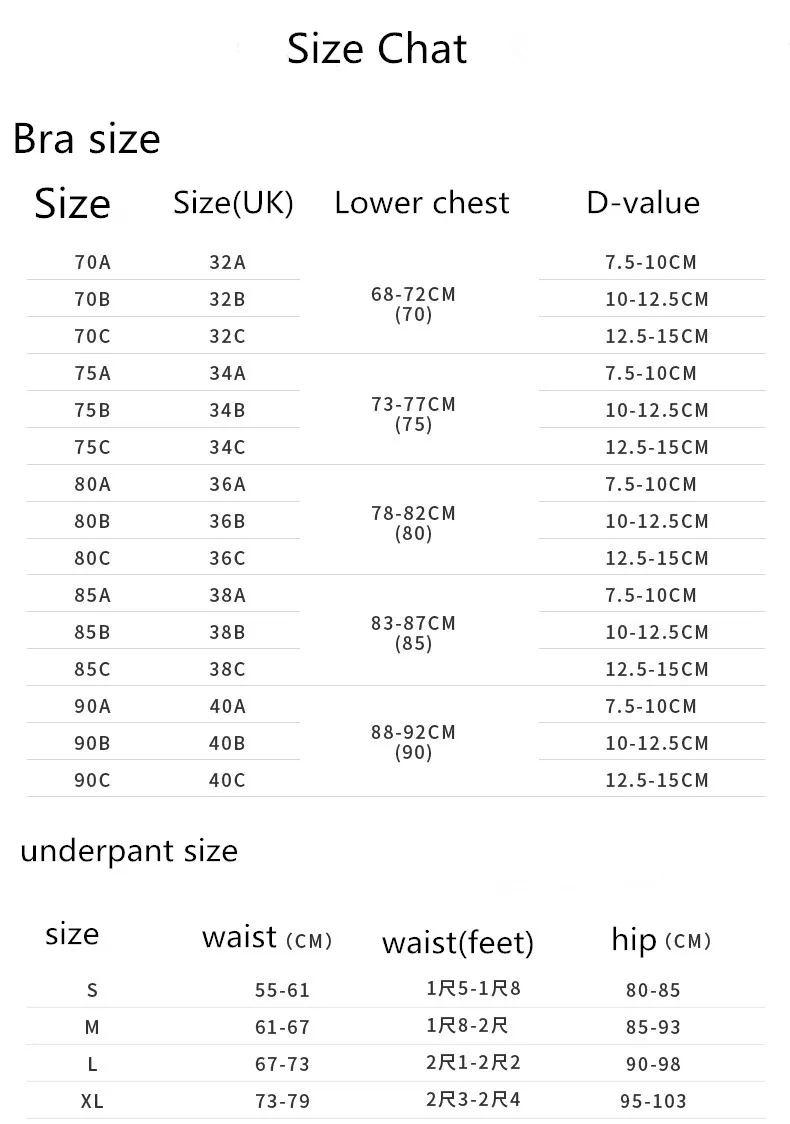Click the 68-72CM (70) lower chest cell

[x=413, y=304]
